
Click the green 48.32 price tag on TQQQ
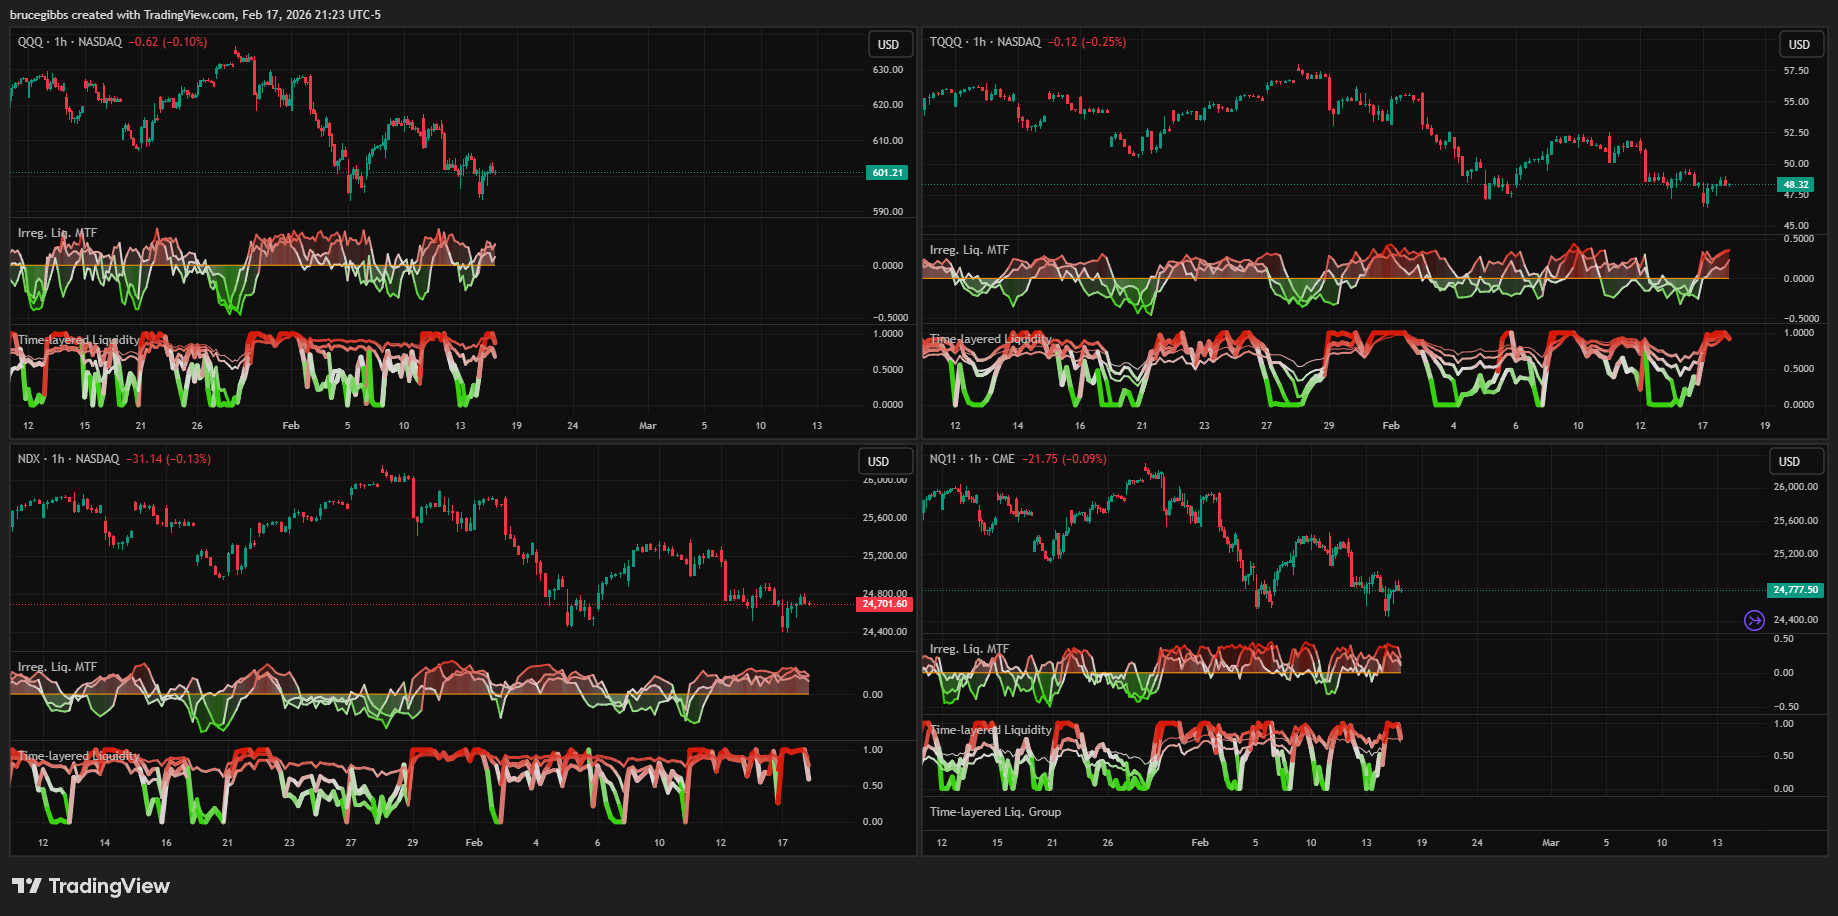click(x=1796, y=185)
